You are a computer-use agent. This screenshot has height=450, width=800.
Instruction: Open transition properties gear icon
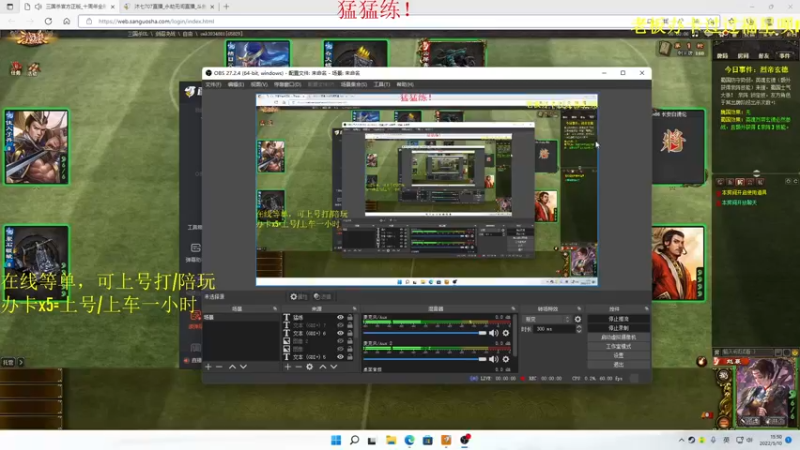click(x=578, y=319)
